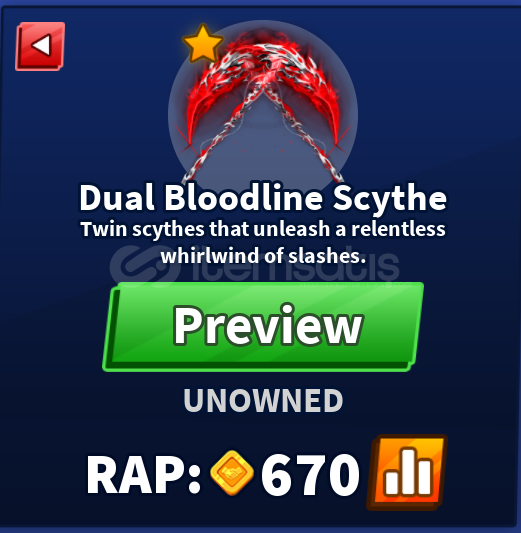Image resolution: width=521 pixels, height=533 pixels.
Task: Click the RAP: label text
Action: pyautogui.click(x=143, y=475)
